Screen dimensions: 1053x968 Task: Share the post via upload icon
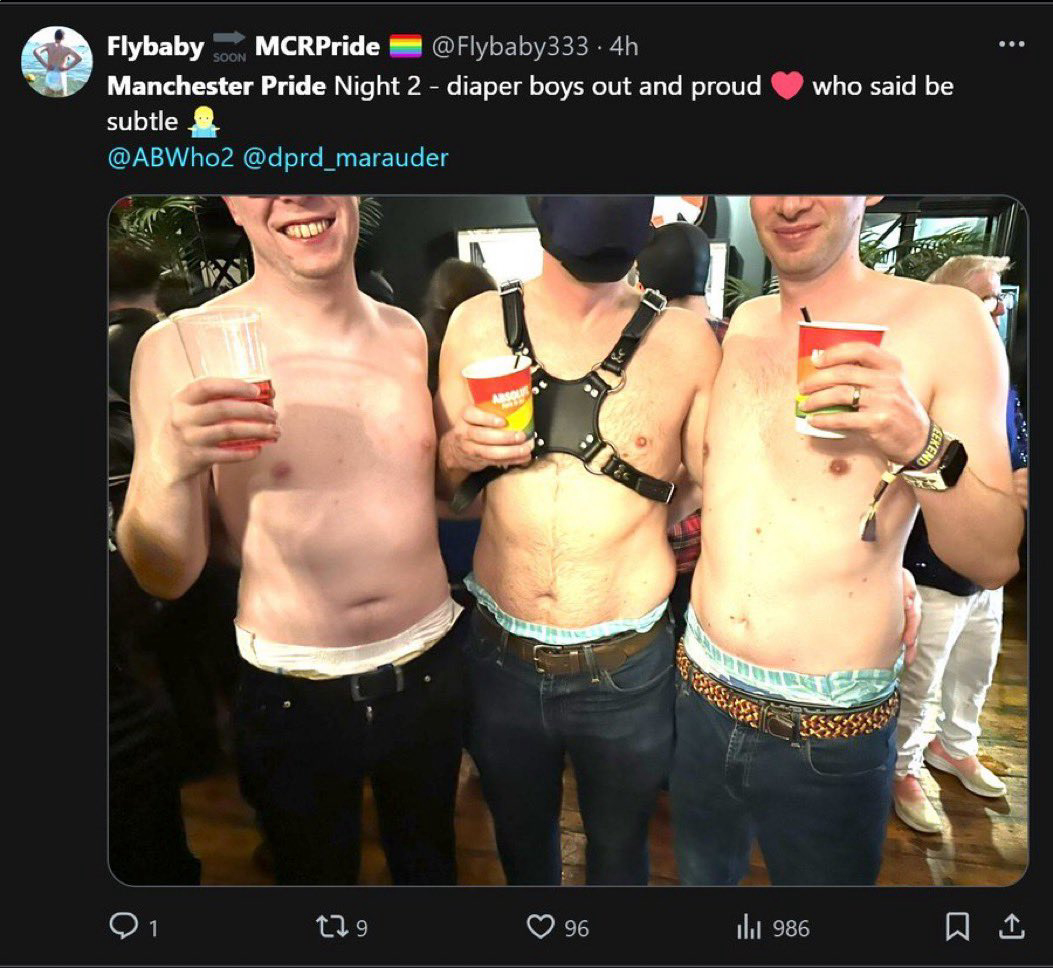[x=1010, y=927]
